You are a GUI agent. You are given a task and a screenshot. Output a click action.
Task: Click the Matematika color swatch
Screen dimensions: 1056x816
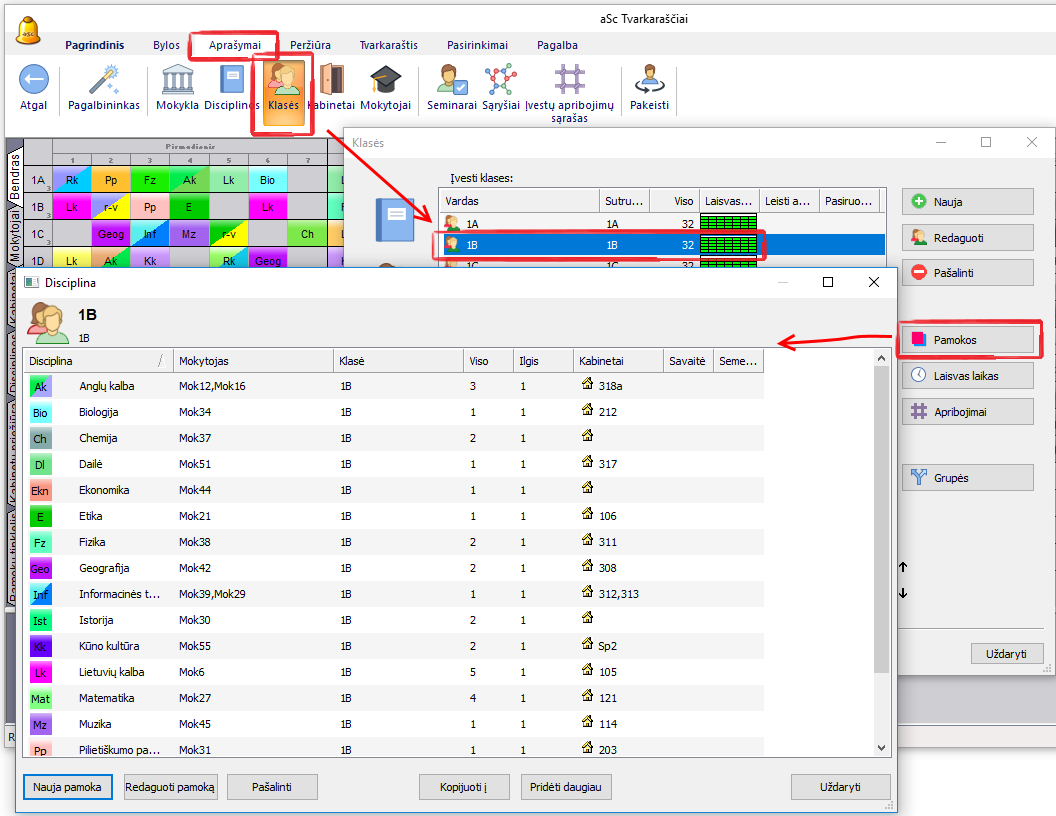(40, 698)
